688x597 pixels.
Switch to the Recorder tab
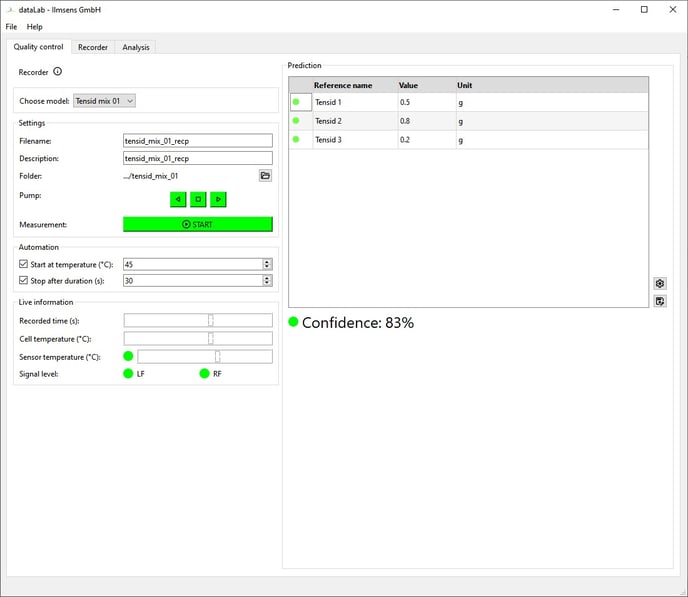pyautogui.click(x=93, y=47)
